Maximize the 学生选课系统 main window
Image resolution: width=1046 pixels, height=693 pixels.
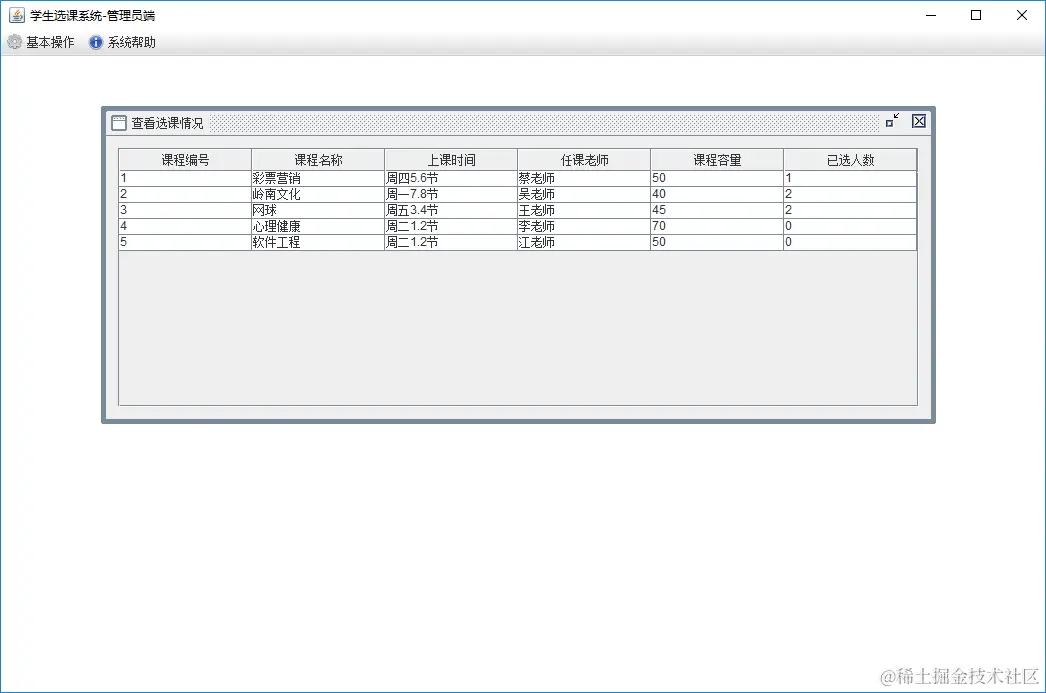pos(976,15)
